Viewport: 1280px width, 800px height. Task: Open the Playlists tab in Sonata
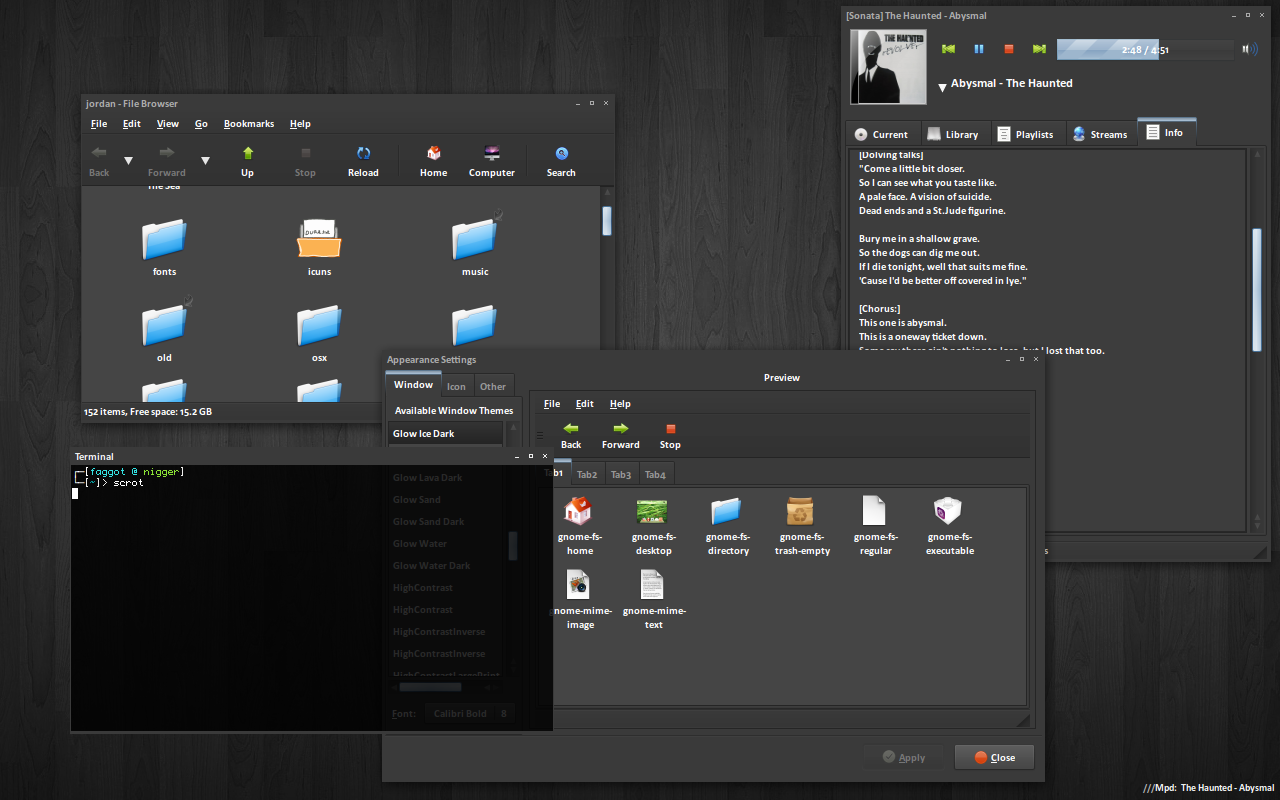point(1027,134)
